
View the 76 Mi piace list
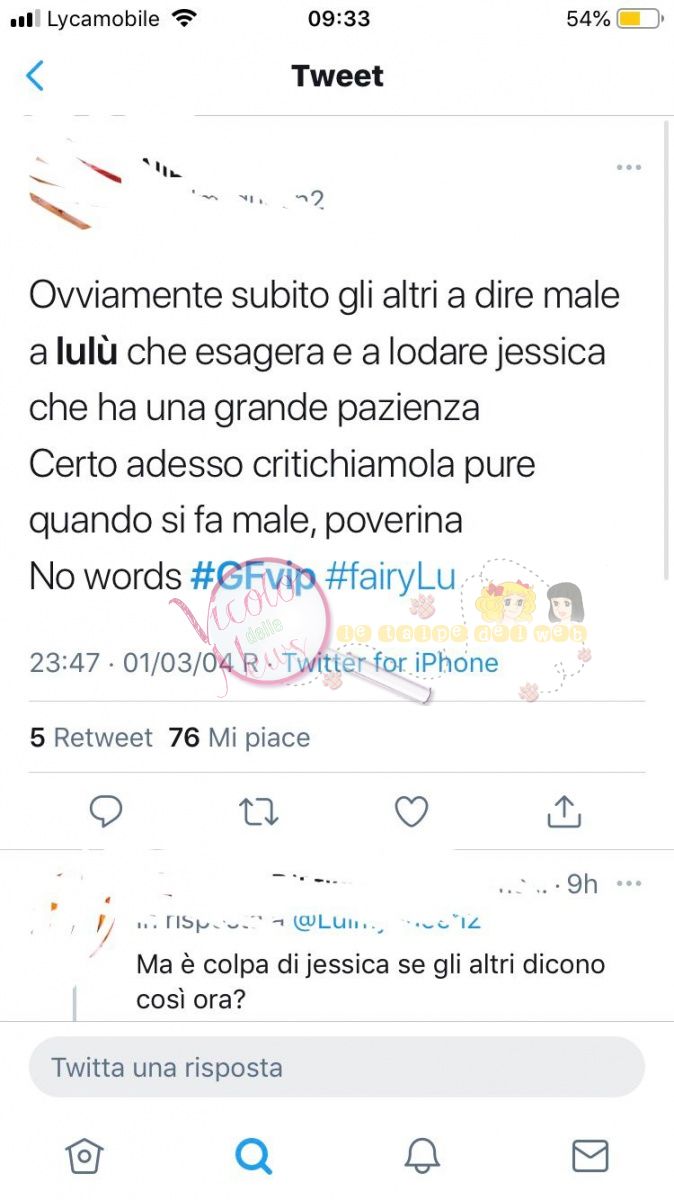[239, 738]
